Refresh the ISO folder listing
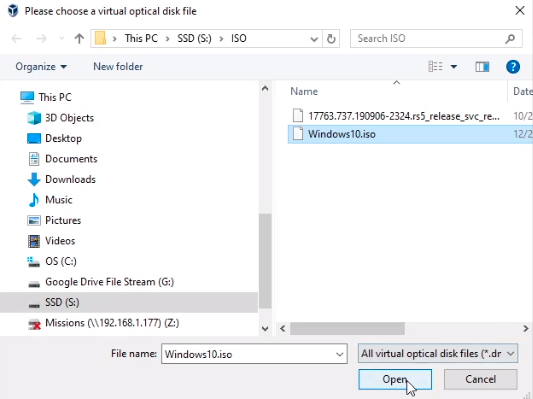Screen dimensions: 533x399 [x=331, y=38]
